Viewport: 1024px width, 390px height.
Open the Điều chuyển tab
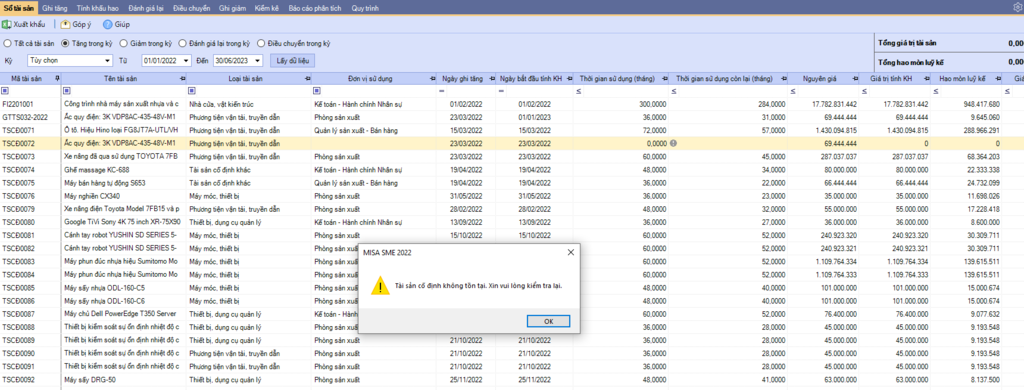(x=192, y=8)
